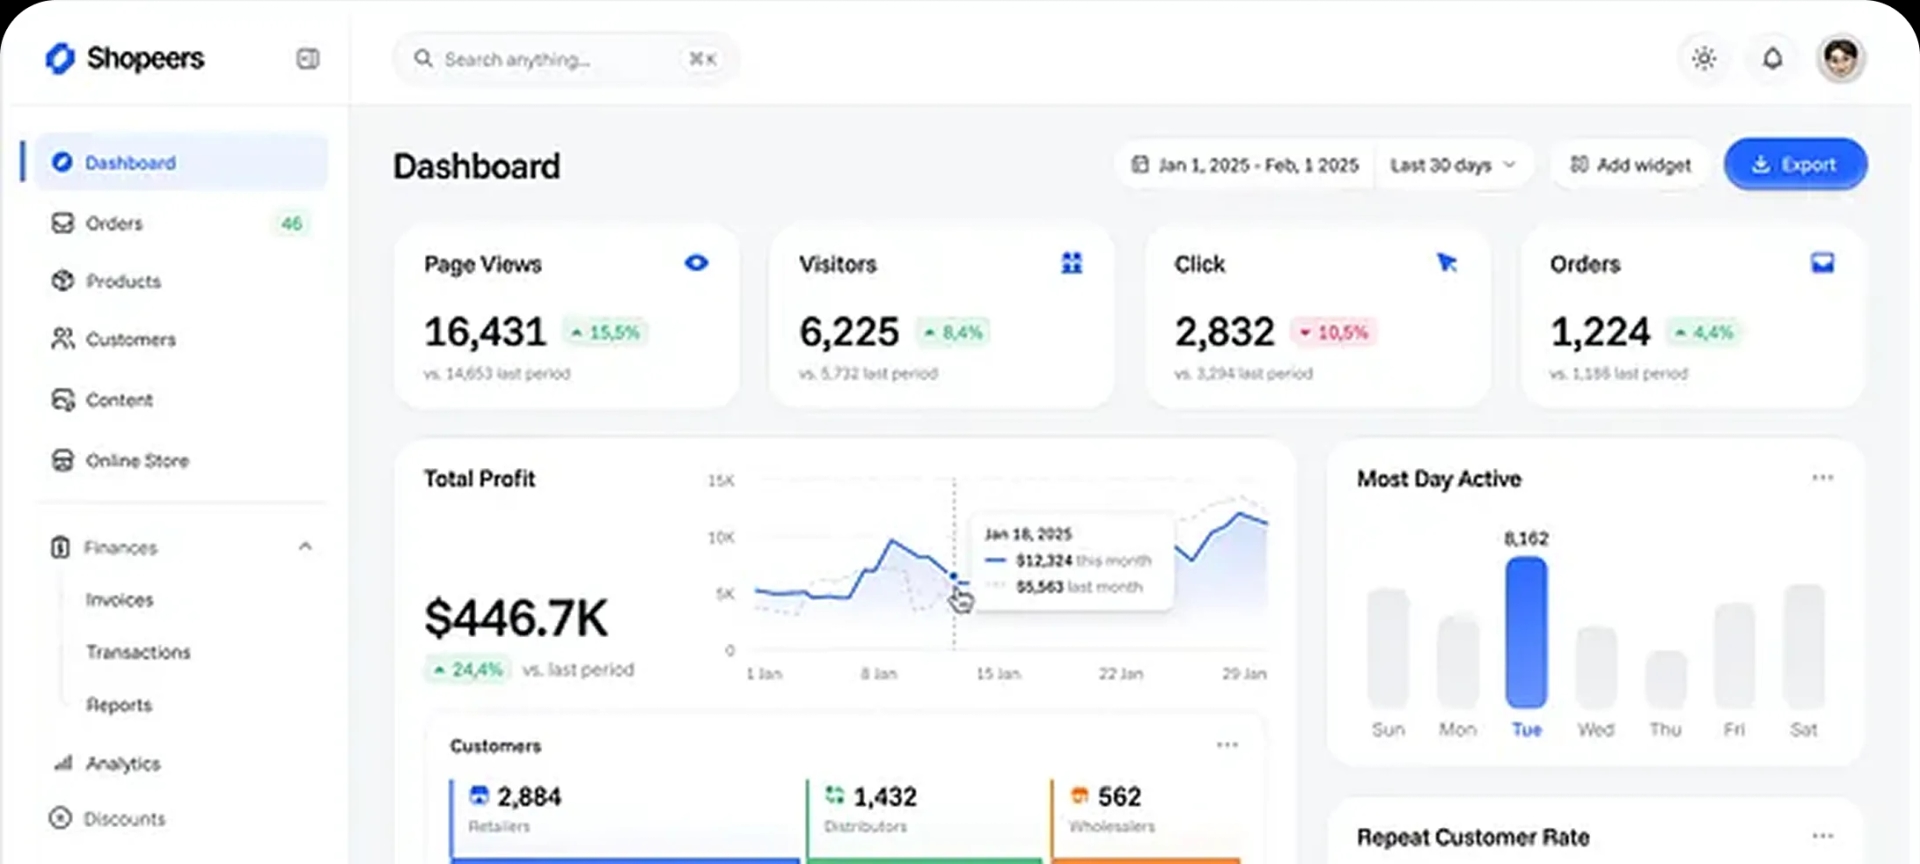Open notifications bell icon

point(1772,58)
